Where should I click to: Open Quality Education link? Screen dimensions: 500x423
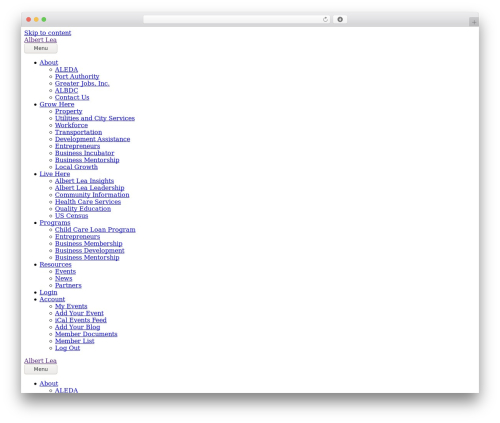click(83, 209)
